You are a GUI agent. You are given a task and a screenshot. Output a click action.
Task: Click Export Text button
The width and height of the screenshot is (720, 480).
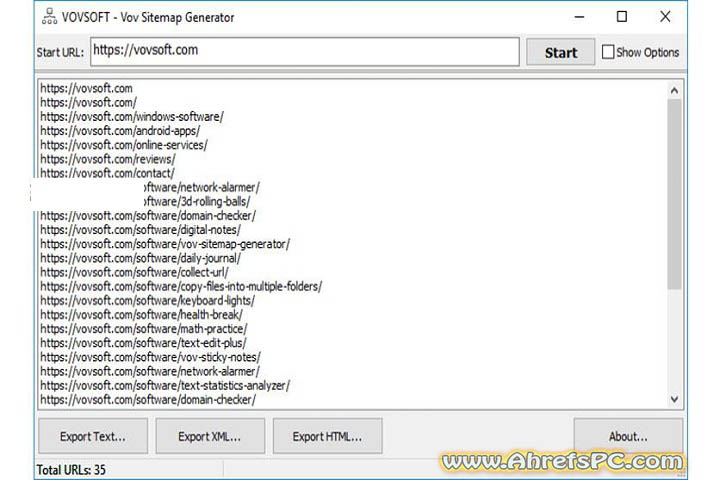[93, 436]
